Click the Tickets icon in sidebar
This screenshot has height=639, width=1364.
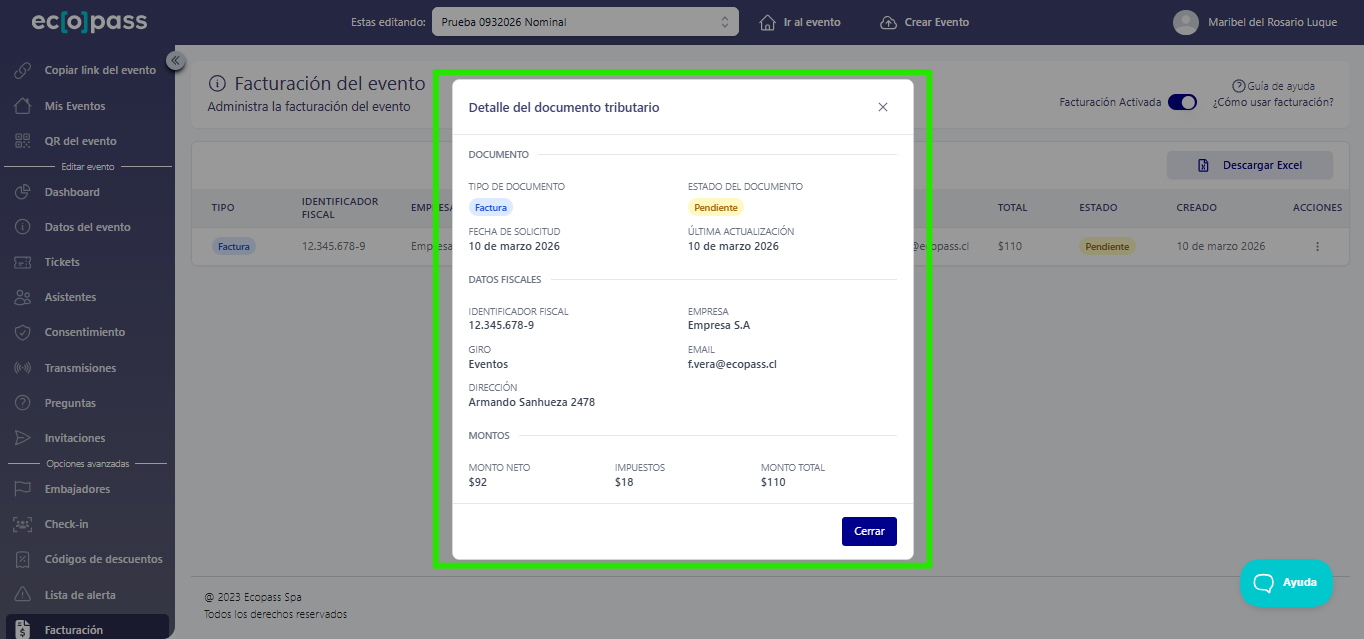[x=23, y=262]
